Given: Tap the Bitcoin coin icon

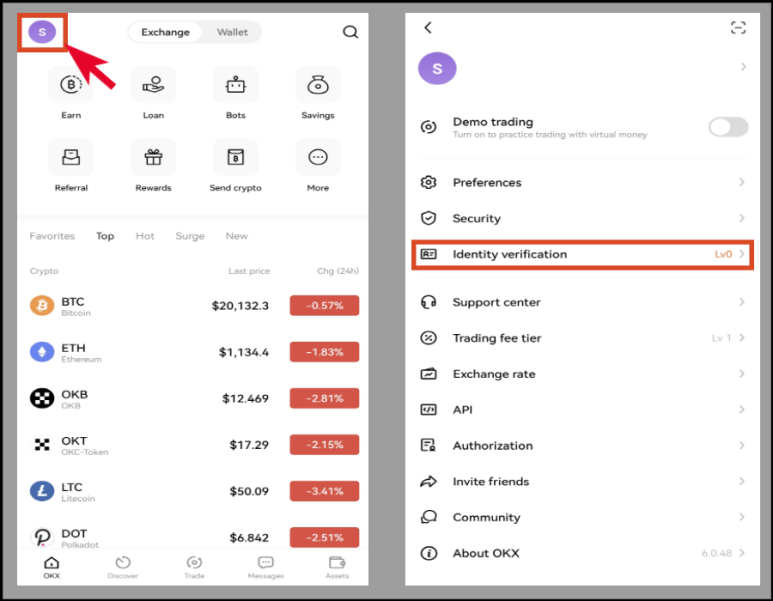Looking at the screenshot, I should pos(42,306).
